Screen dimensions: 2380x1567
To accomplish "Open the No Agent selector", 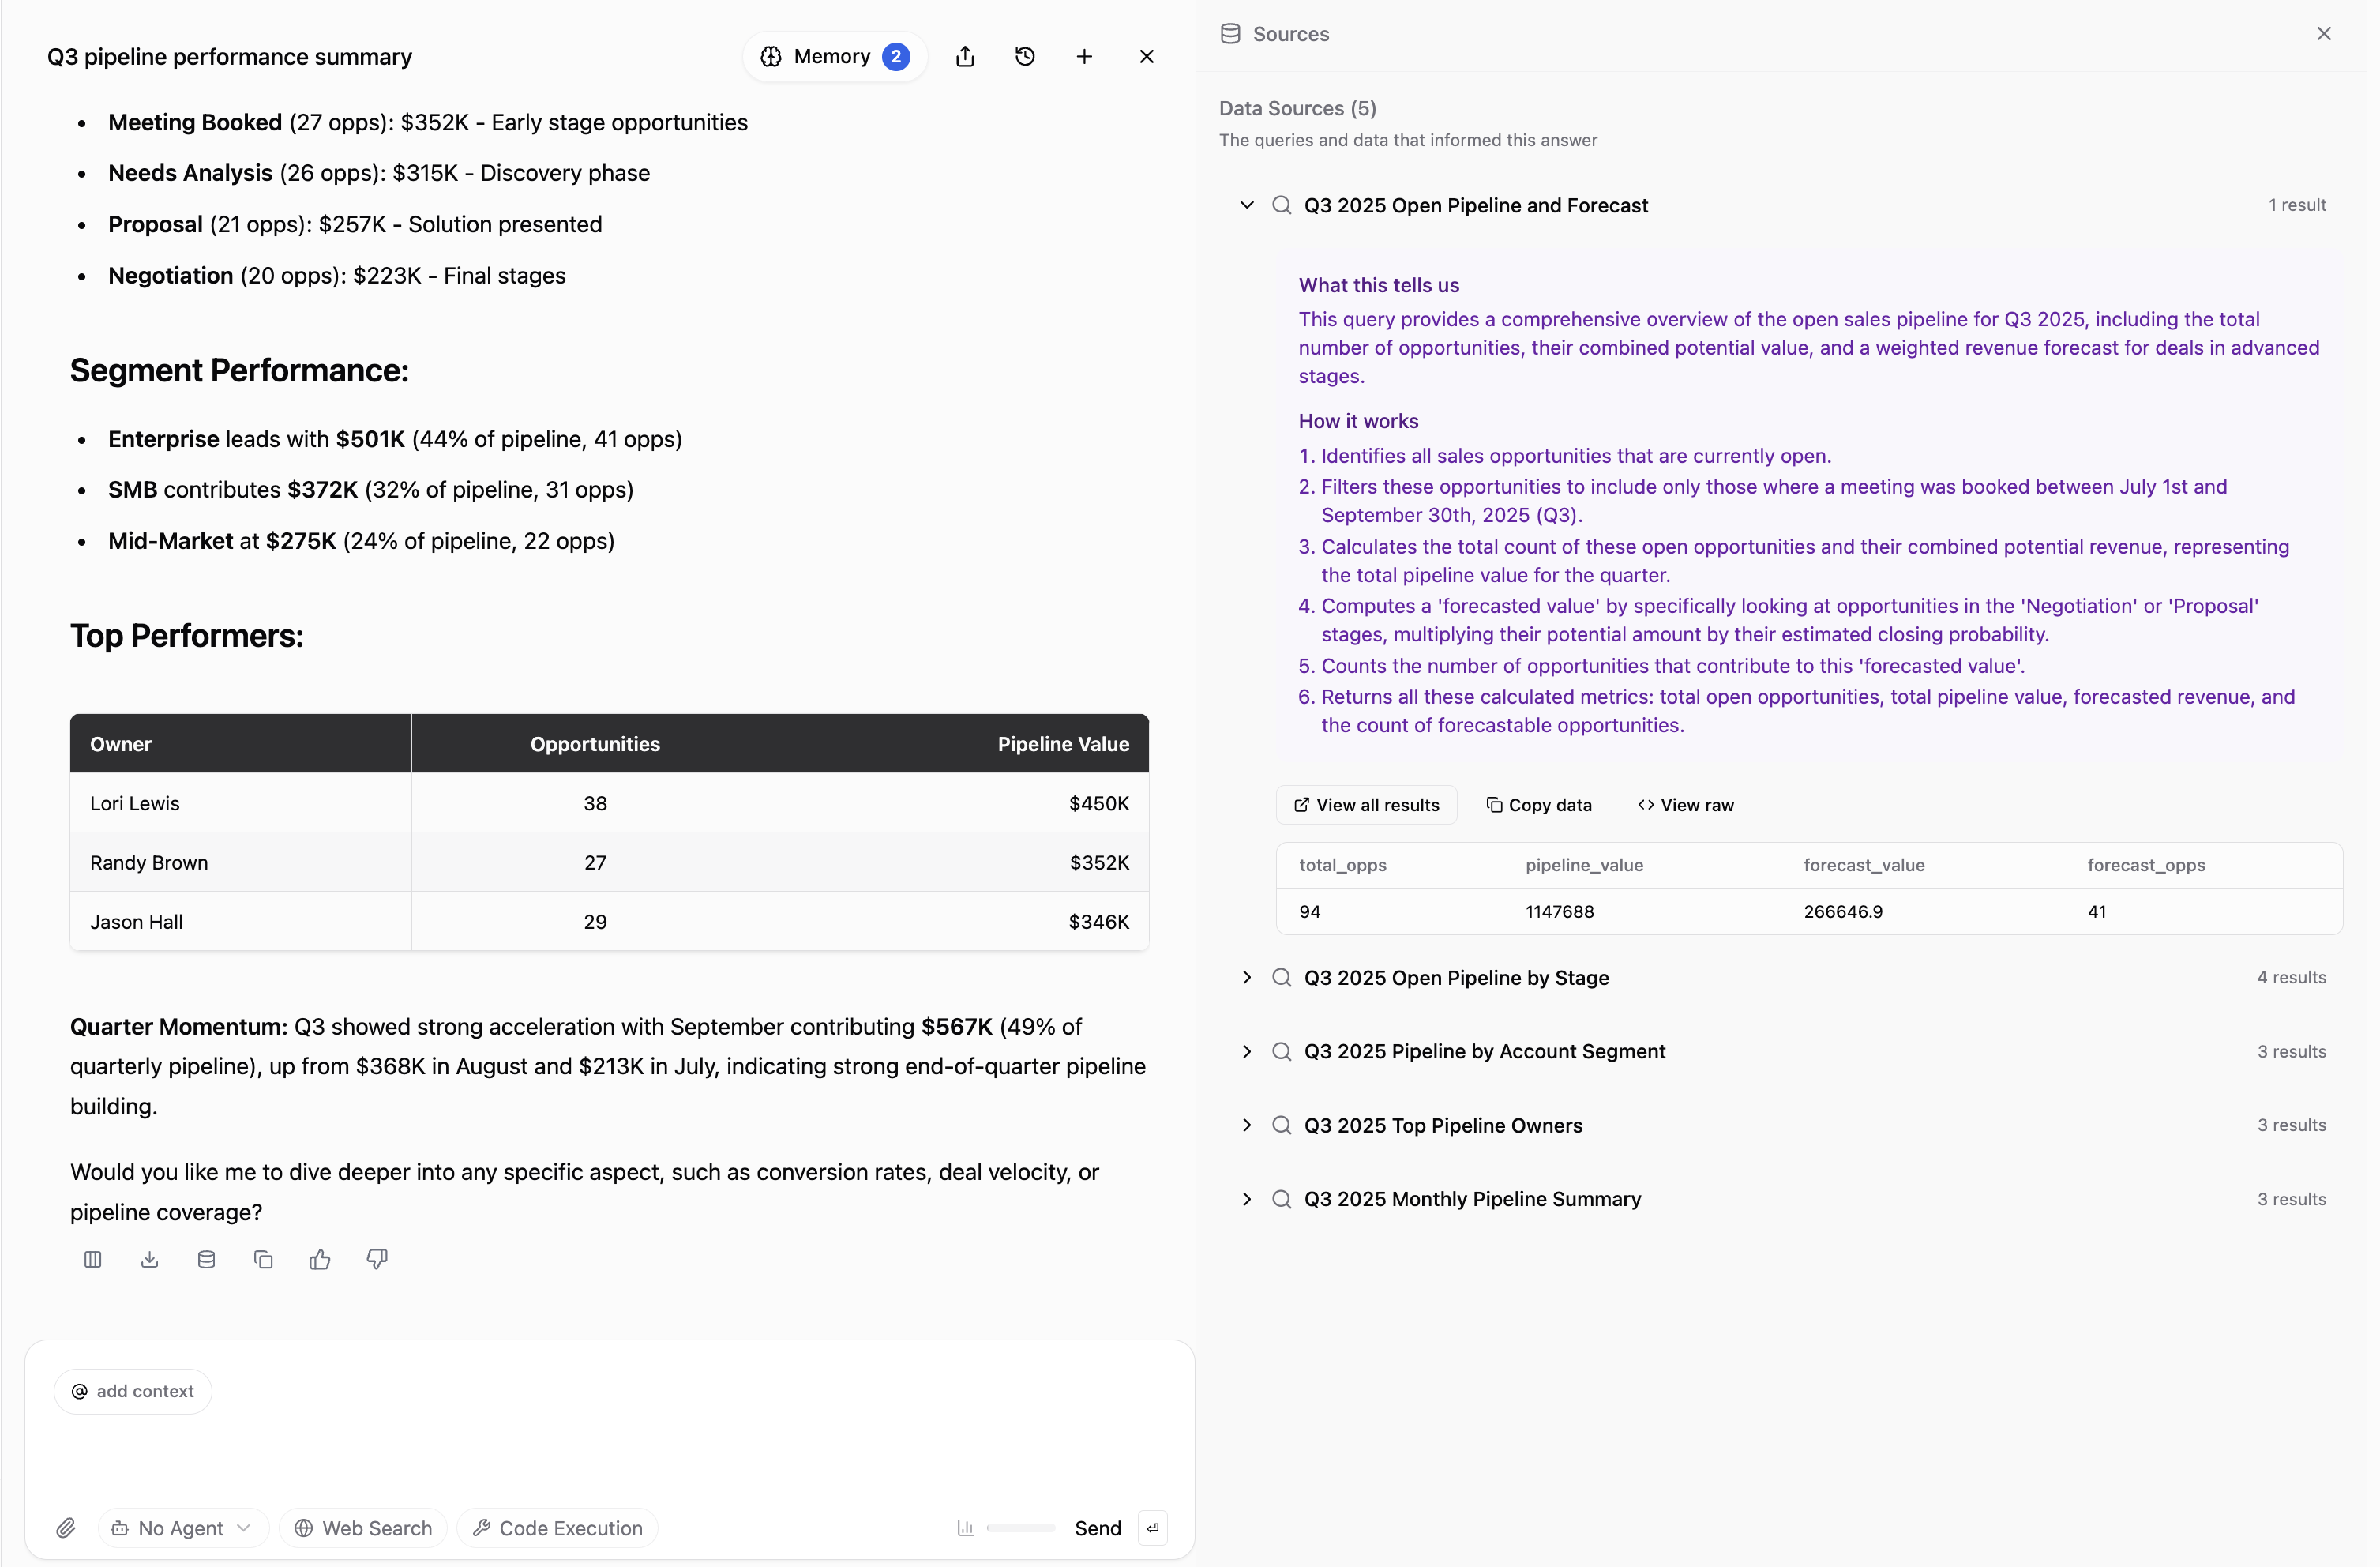I will (181, 1528).
